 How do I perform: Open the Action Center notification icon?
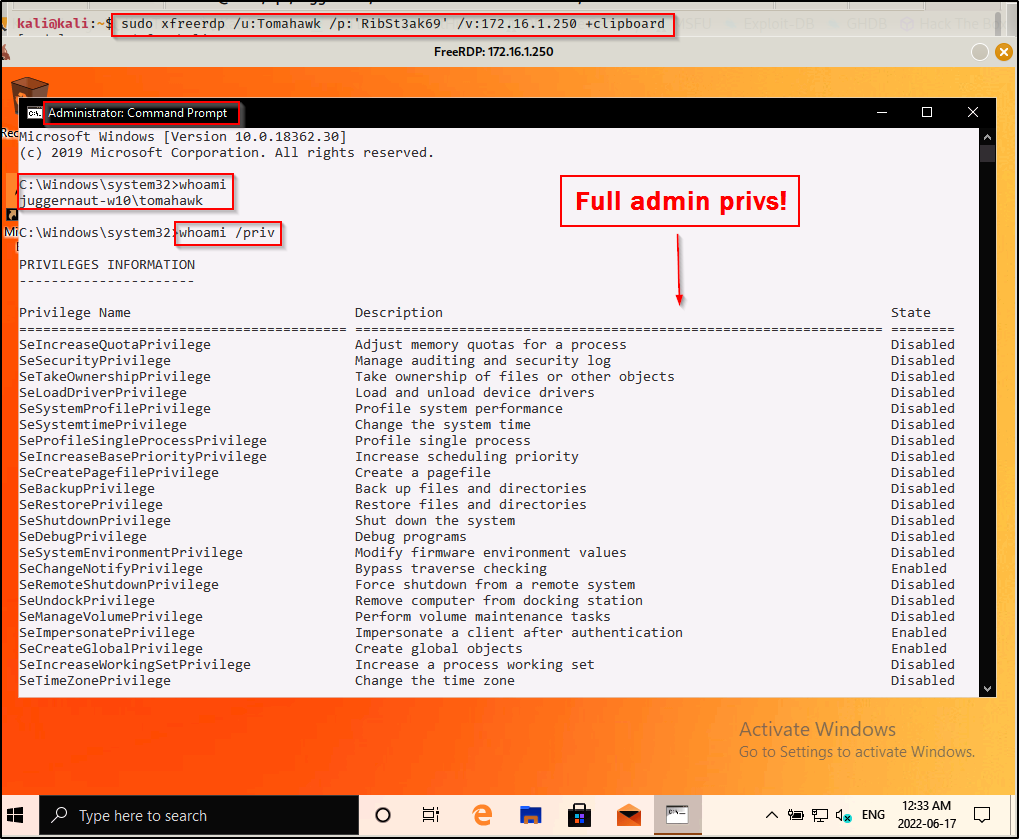(x=981, y=815)
